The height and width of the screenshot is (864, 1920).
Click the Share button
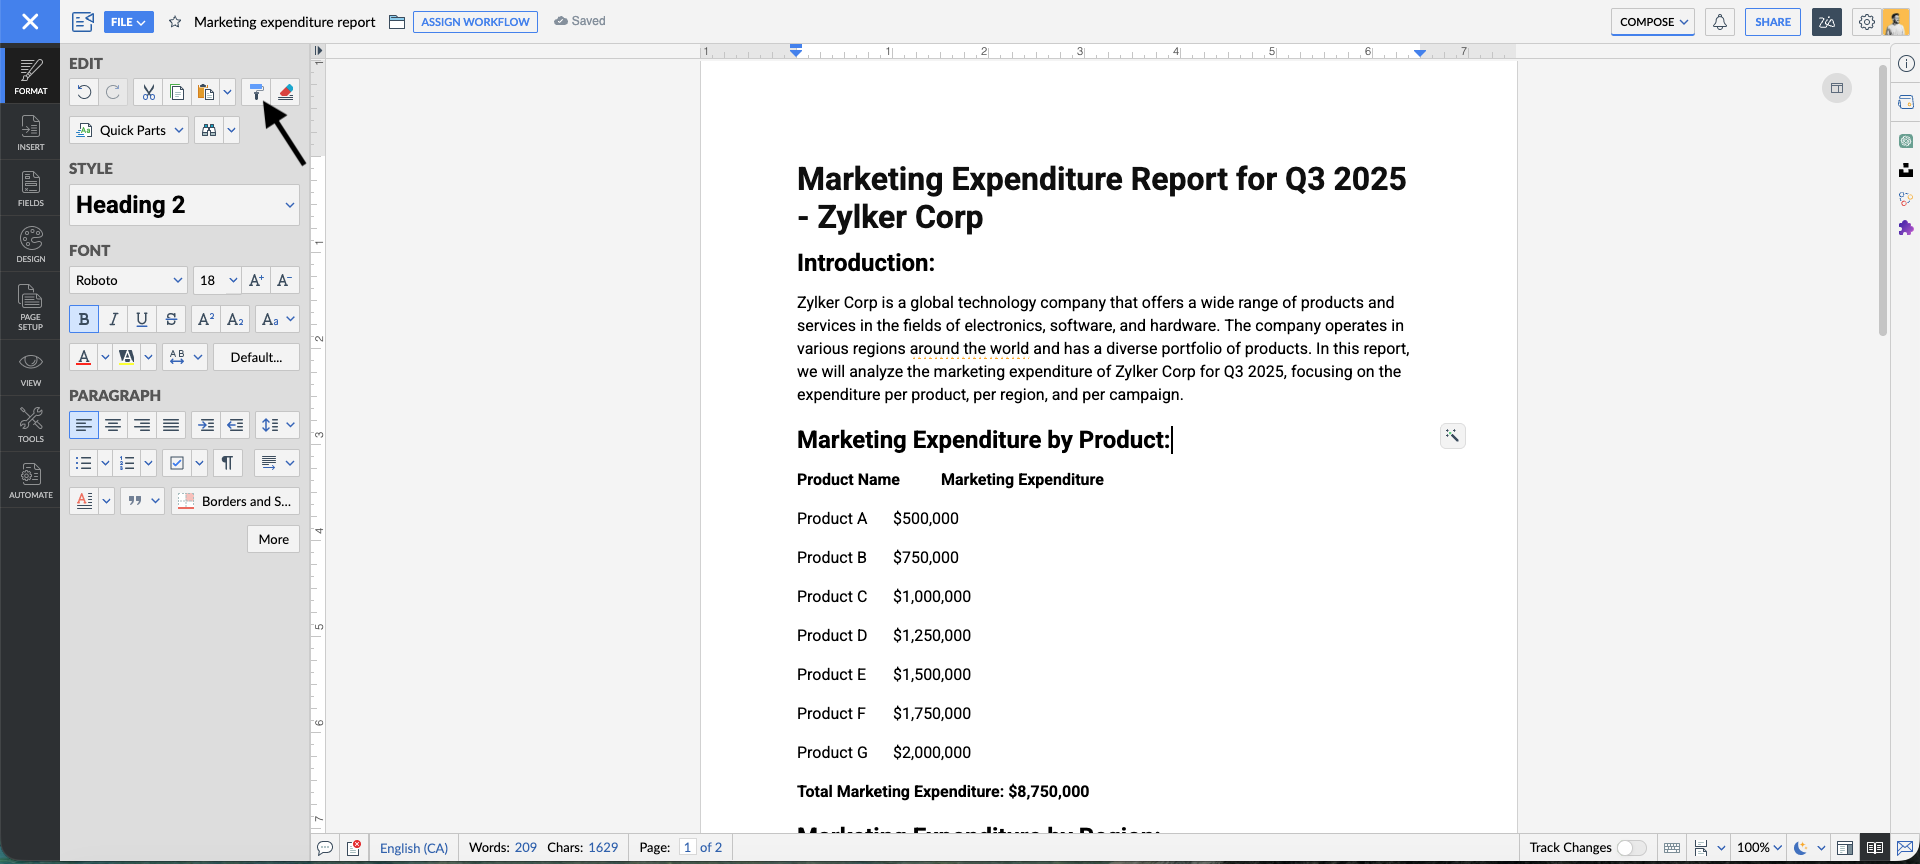pyautogui.click(x=1772, y=22)
